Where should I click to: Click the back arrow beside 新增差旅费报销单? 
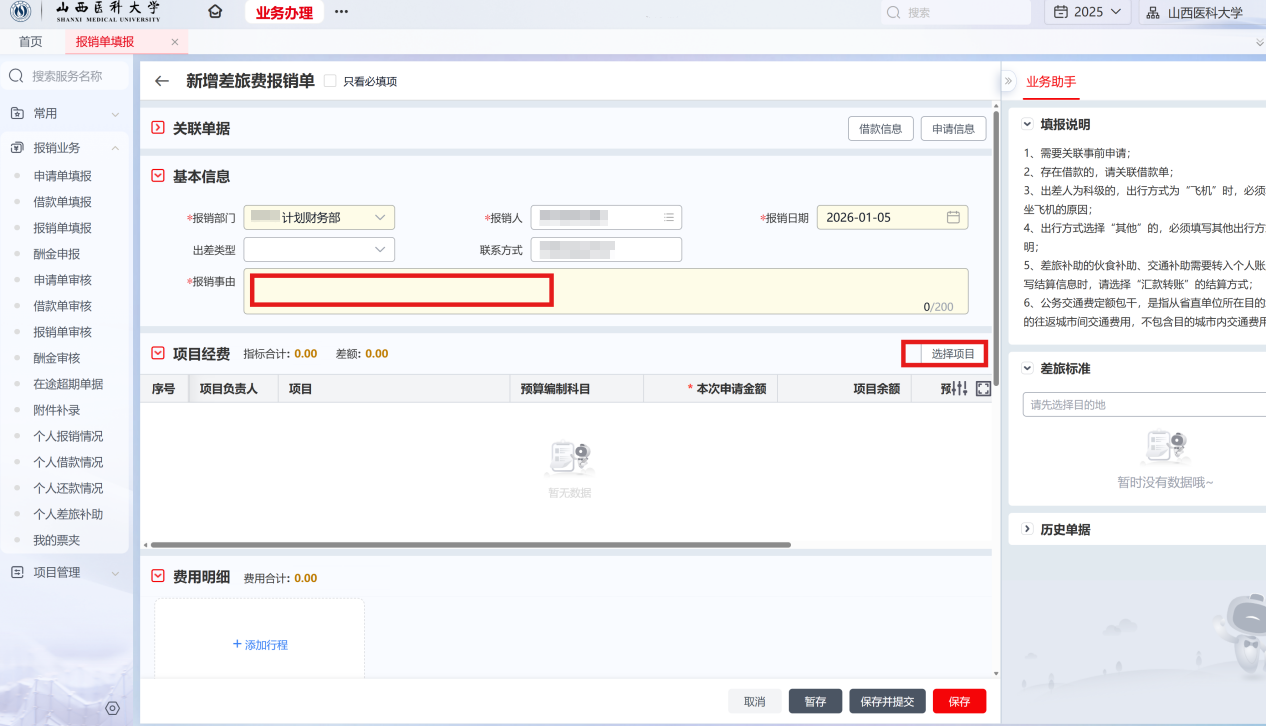pos(162,81)
